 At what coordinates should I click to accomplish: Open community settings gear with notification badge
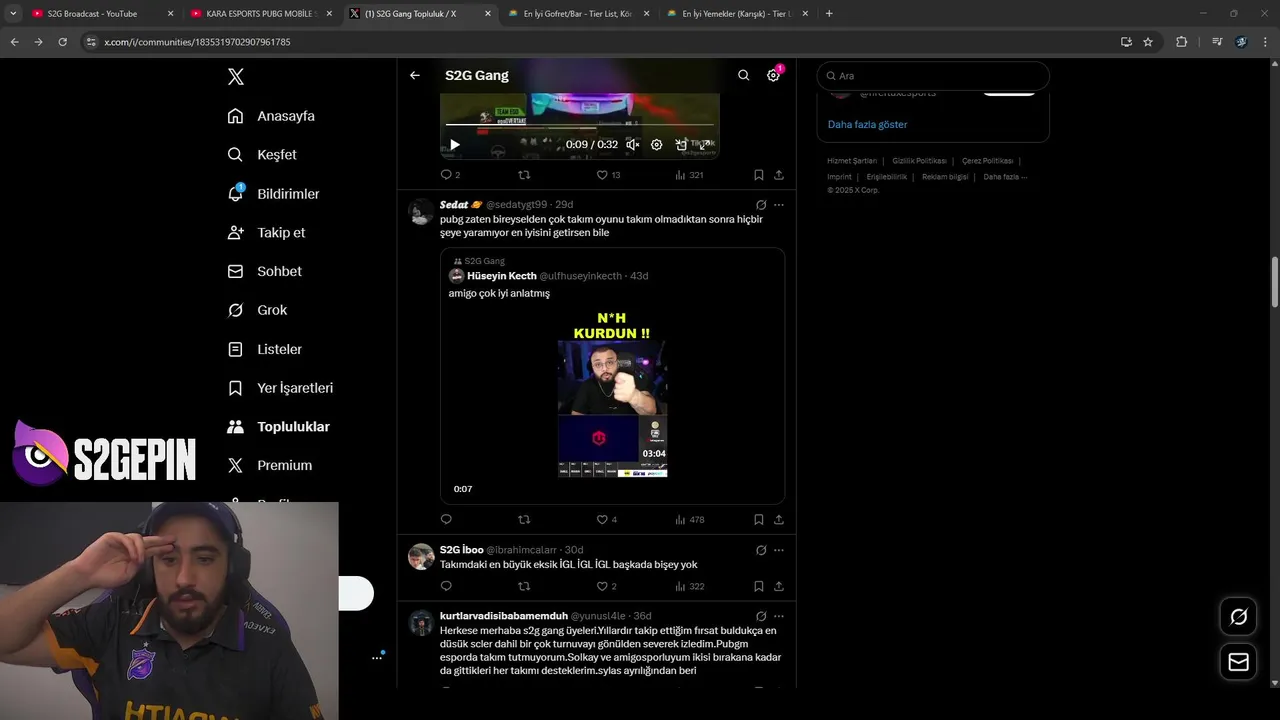[x=773, y=75]
